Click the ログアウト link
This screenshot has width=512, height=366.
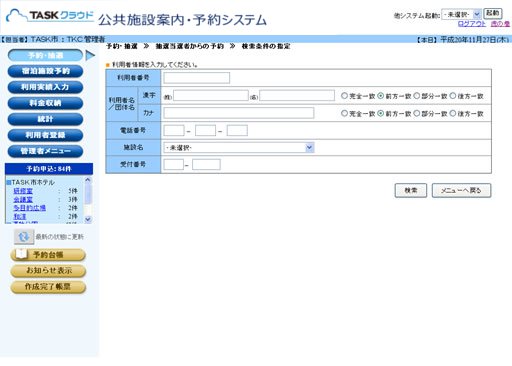tap(472, 24)
